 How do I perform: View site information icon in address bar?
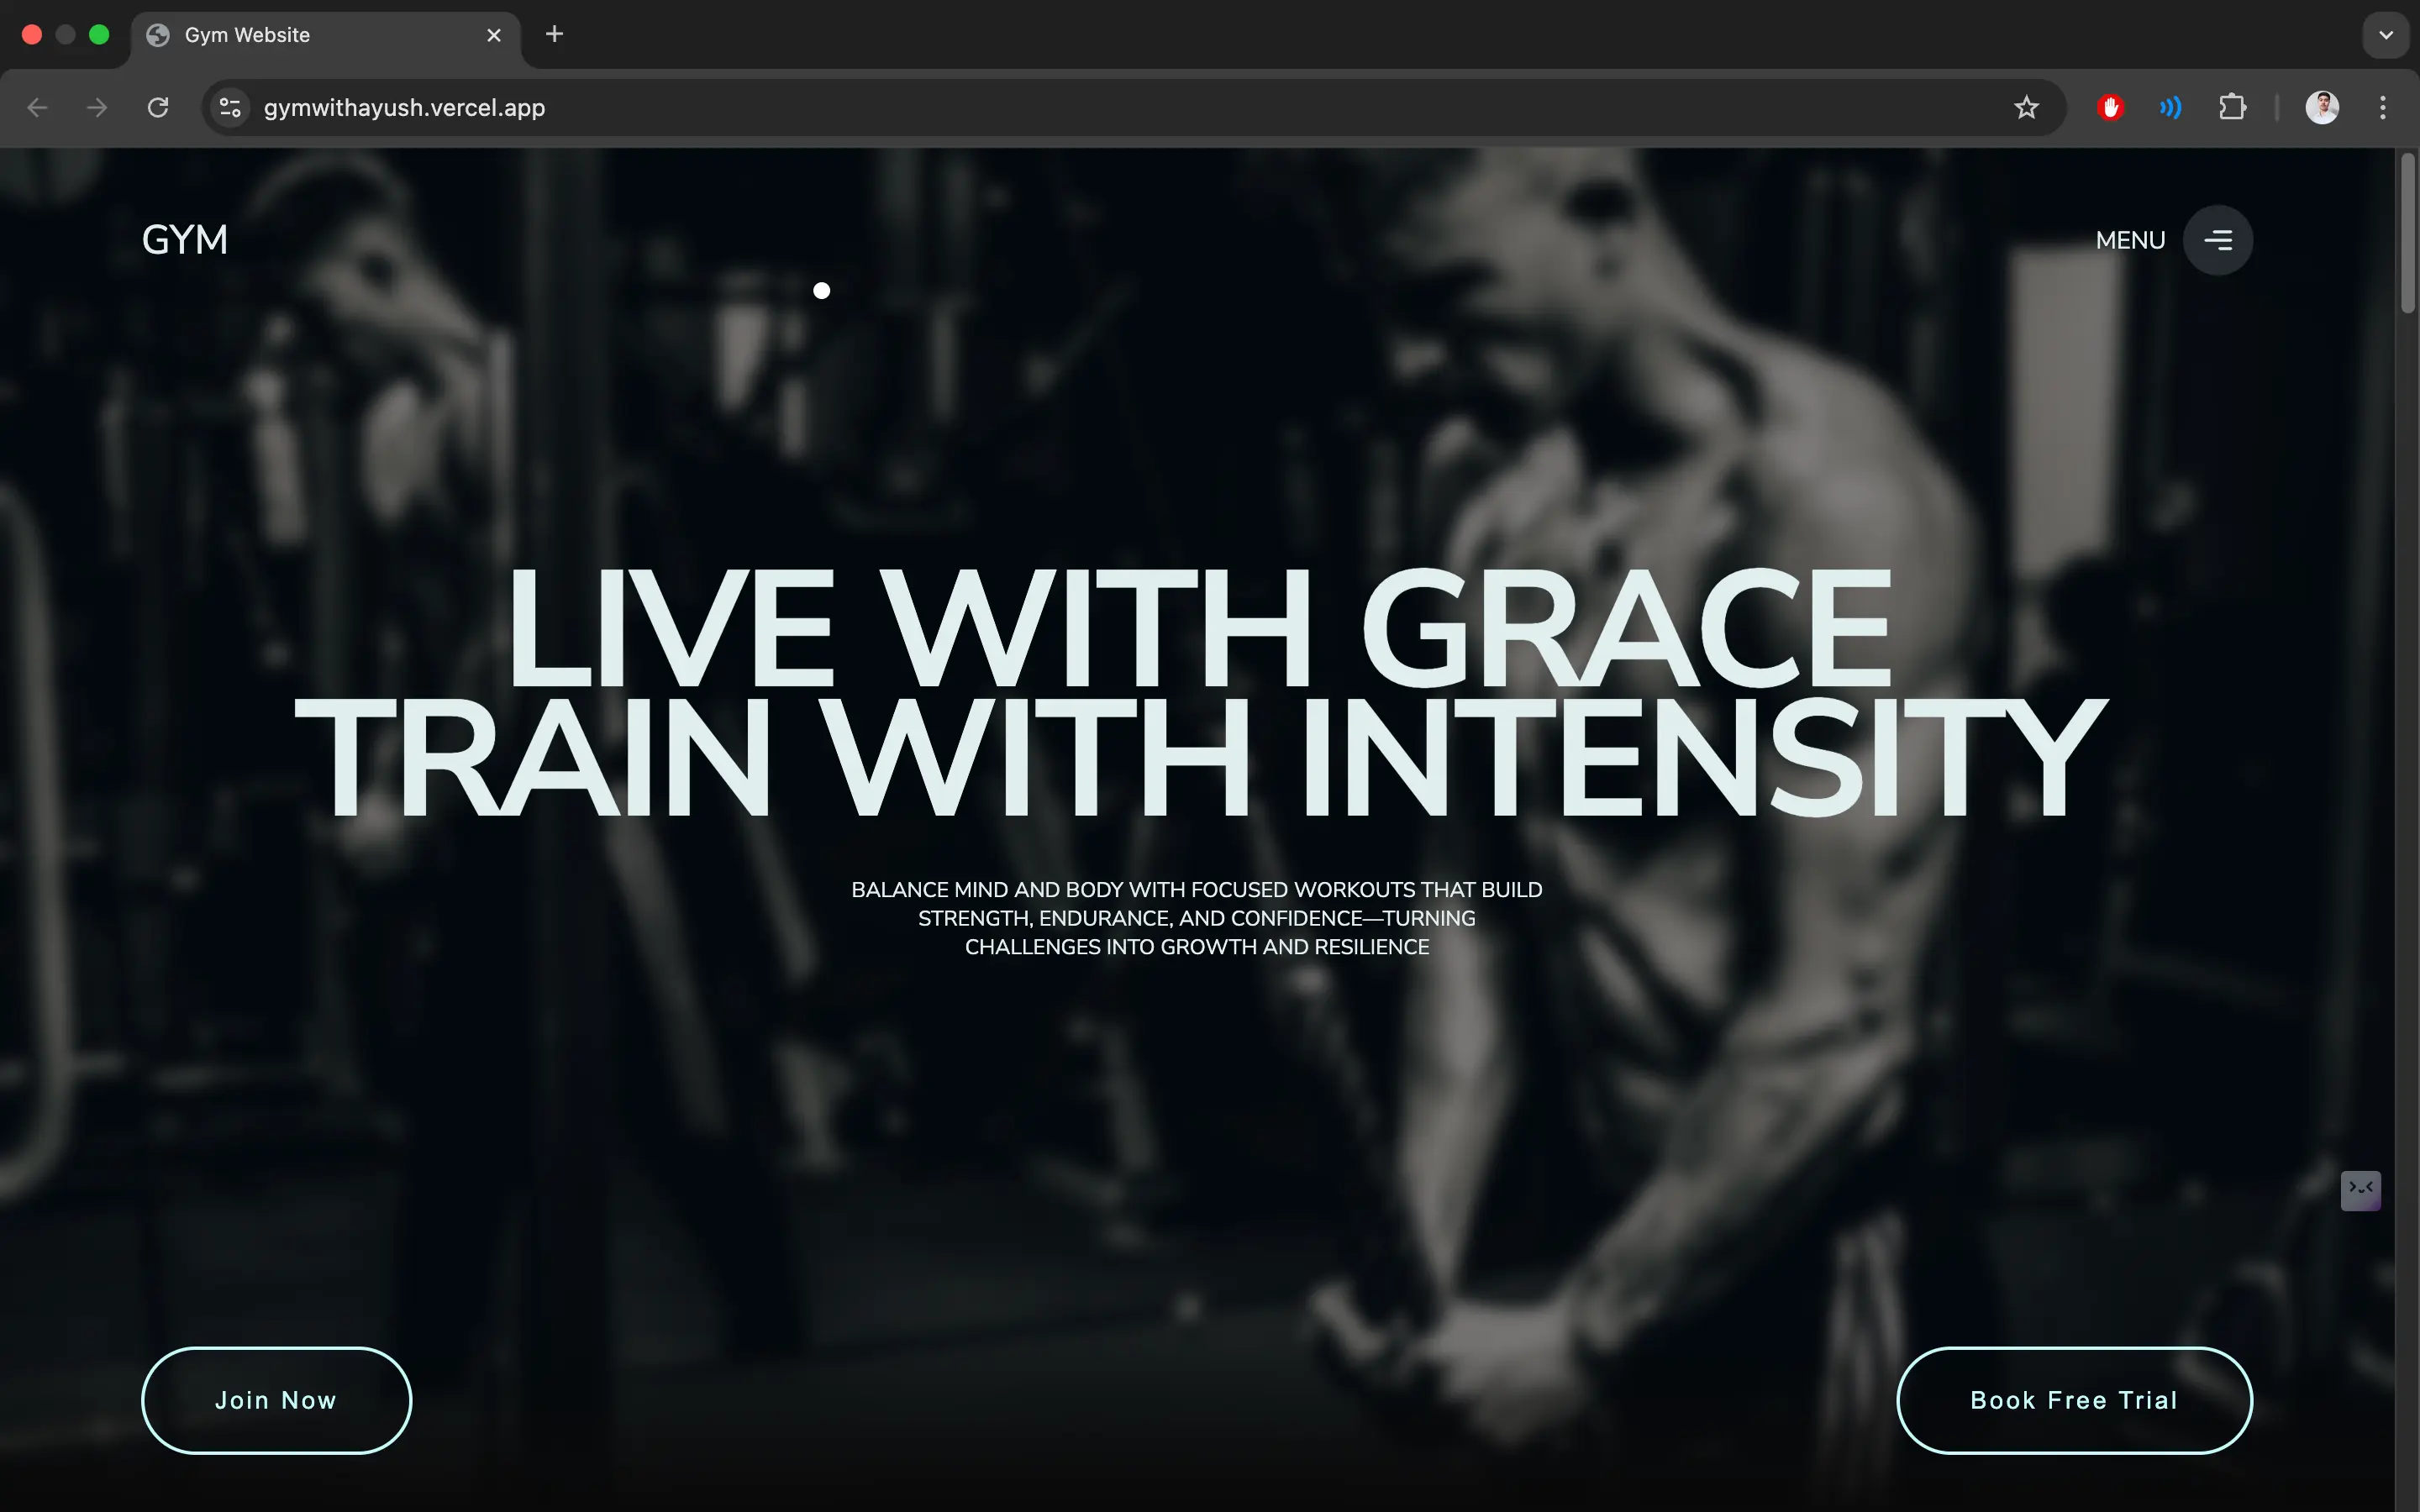230,108
